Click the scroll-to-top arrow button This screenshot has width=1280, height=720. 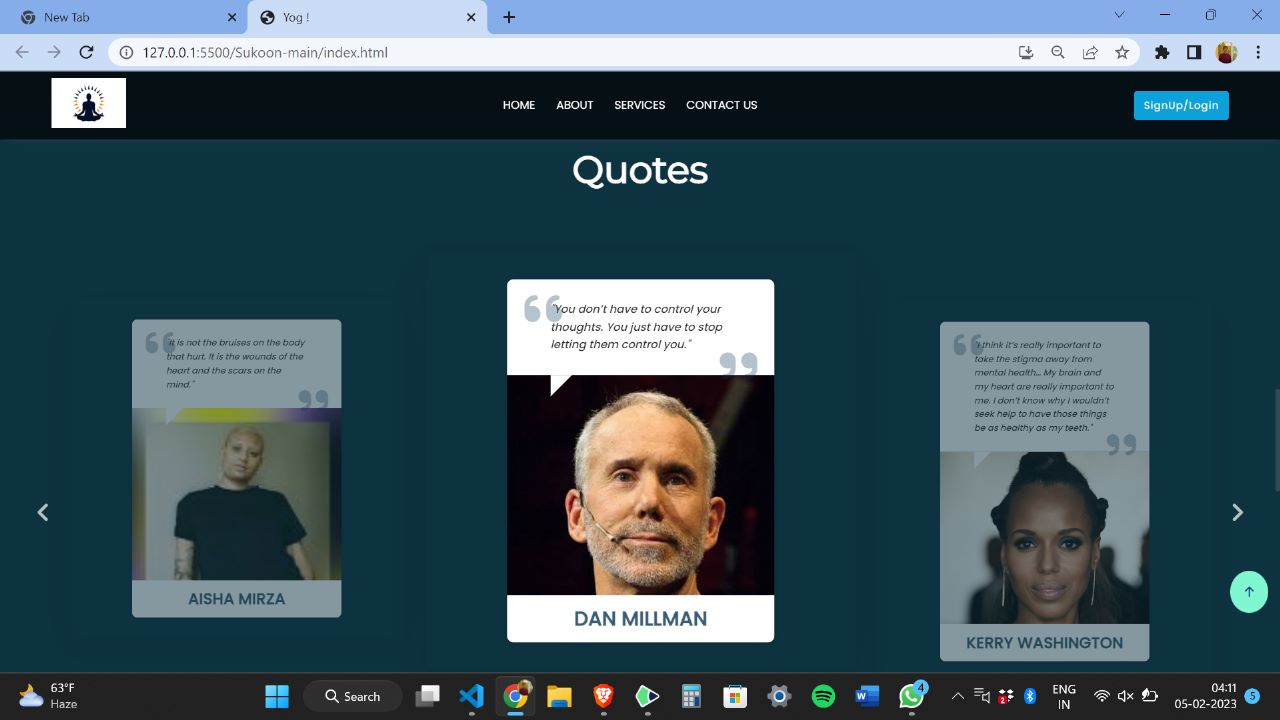click(1249, 591)
